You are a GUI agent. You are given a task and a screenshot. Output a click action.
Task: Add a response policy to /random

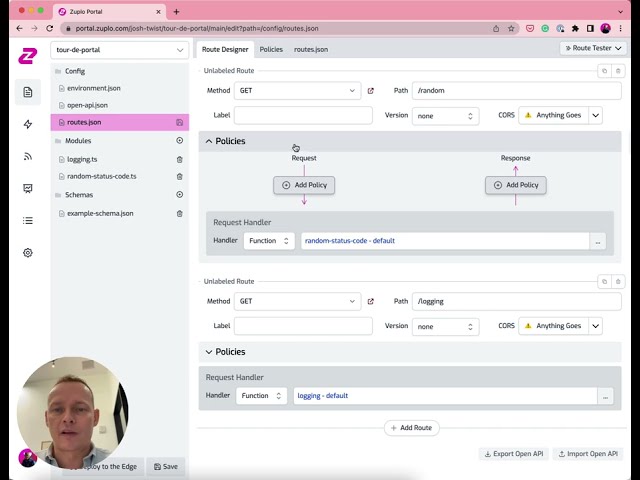pos(516,185)
